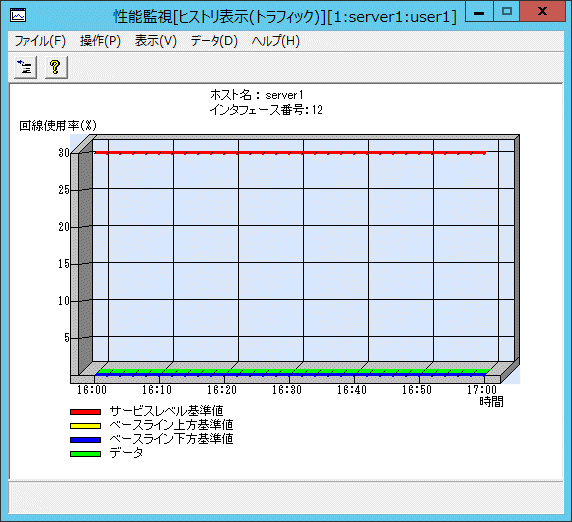Image resolution: width=572 pixels, height=522 pixels.
Task: Click the 16:20 time axis label
Action: click(x=222, y=390)
